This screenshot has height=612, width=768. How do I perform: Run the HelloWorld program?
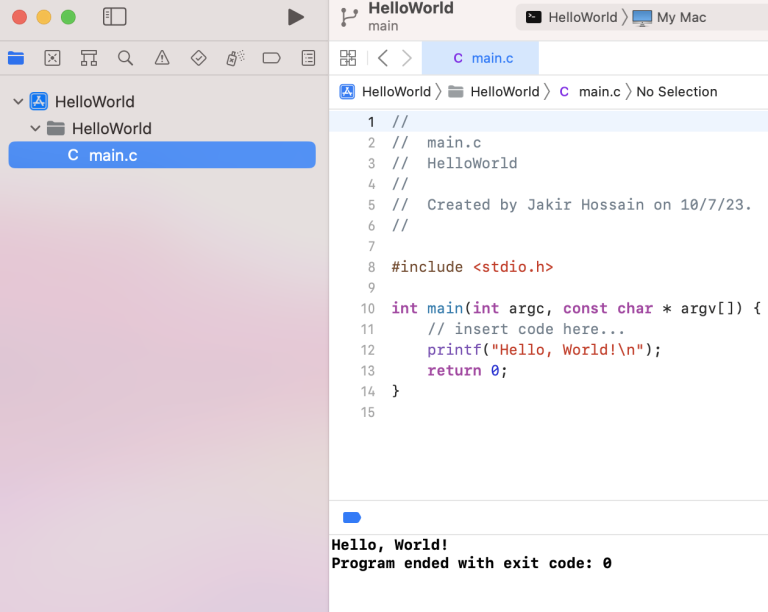295,17
